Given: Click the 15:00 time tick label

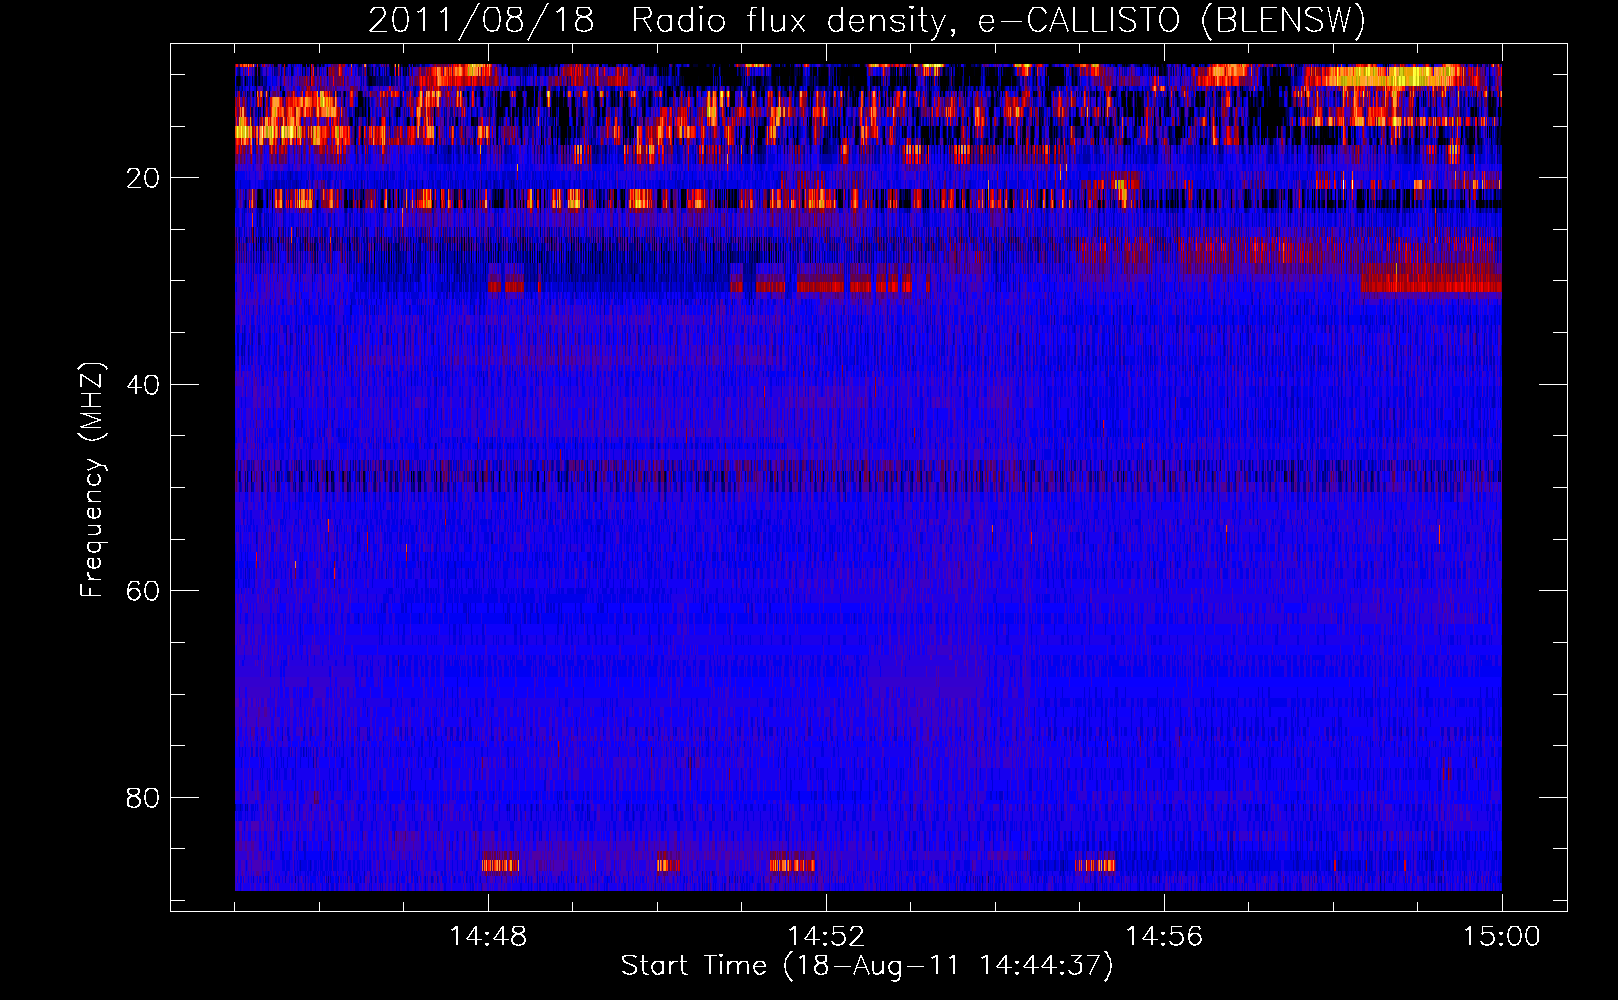Looking at the screenshot, I should click(1502, 937).
